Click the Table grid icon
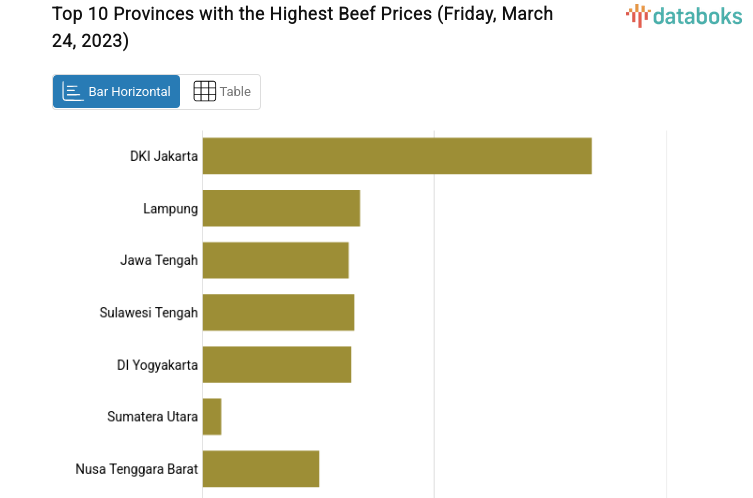Screen dimensions: 753x498 point(204,92)
